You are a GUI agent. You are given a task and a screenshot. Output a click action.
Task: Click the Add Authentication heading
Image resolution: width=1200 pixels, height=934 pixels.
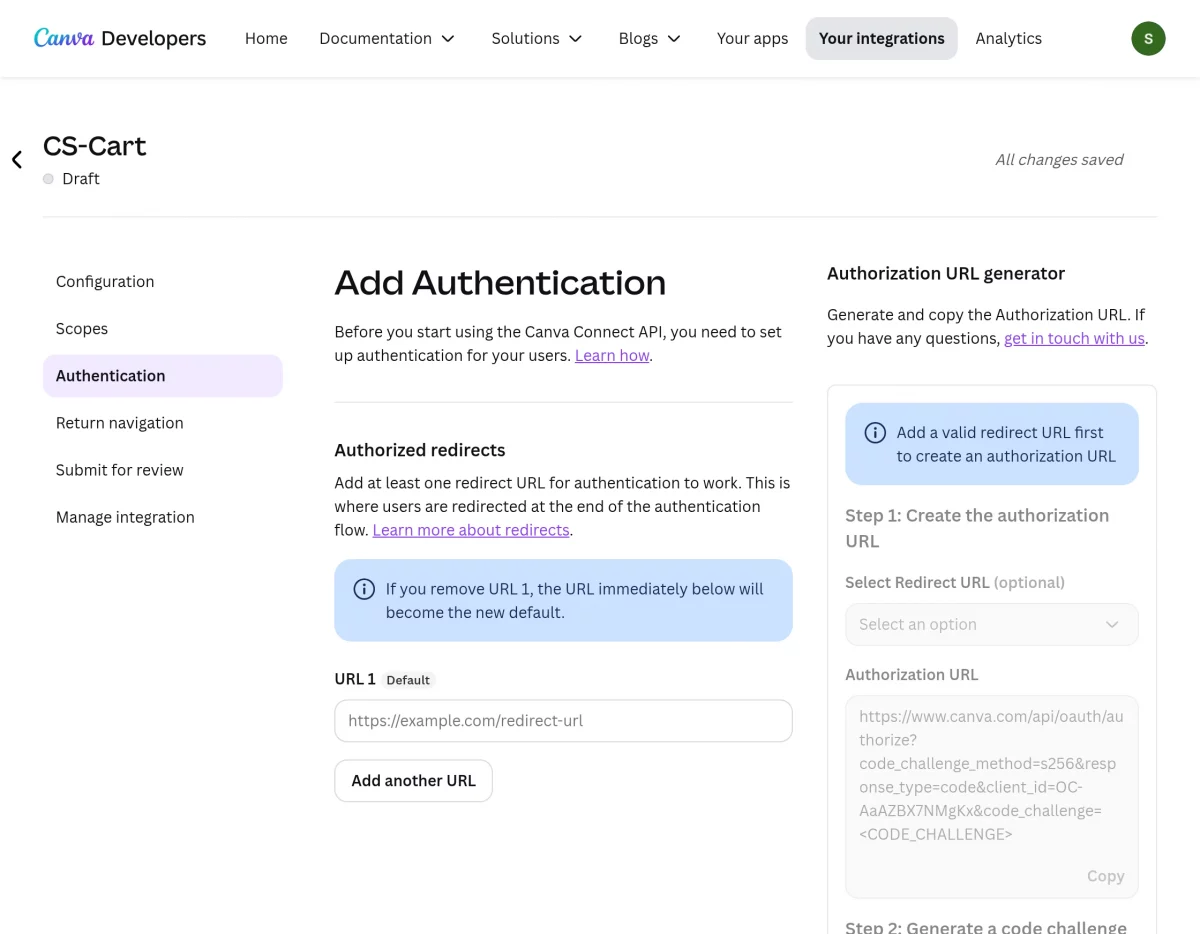pyautogui.click(x=500, y=283)
